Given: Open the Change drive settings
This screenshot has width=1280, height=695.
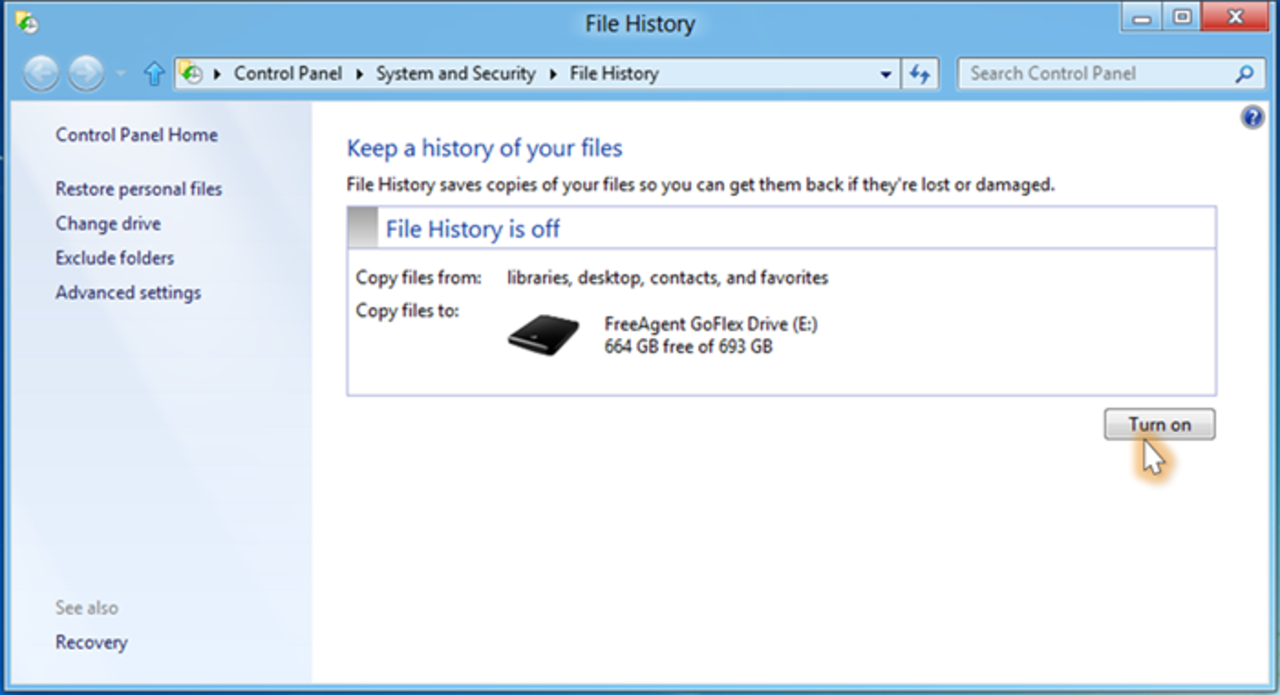Looking at the screenshot, I should point(108,223).
